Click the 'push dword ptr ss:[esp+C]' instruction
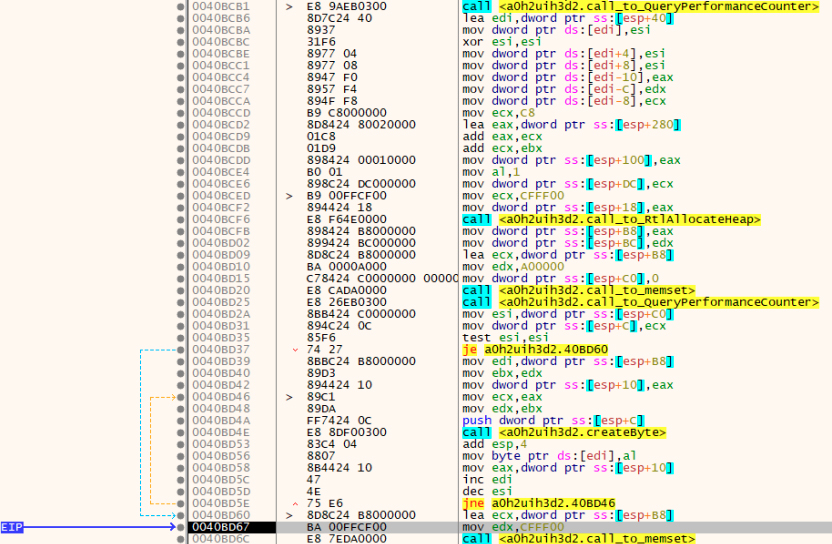This screenshot has width=832, height=544. [553, 420]
